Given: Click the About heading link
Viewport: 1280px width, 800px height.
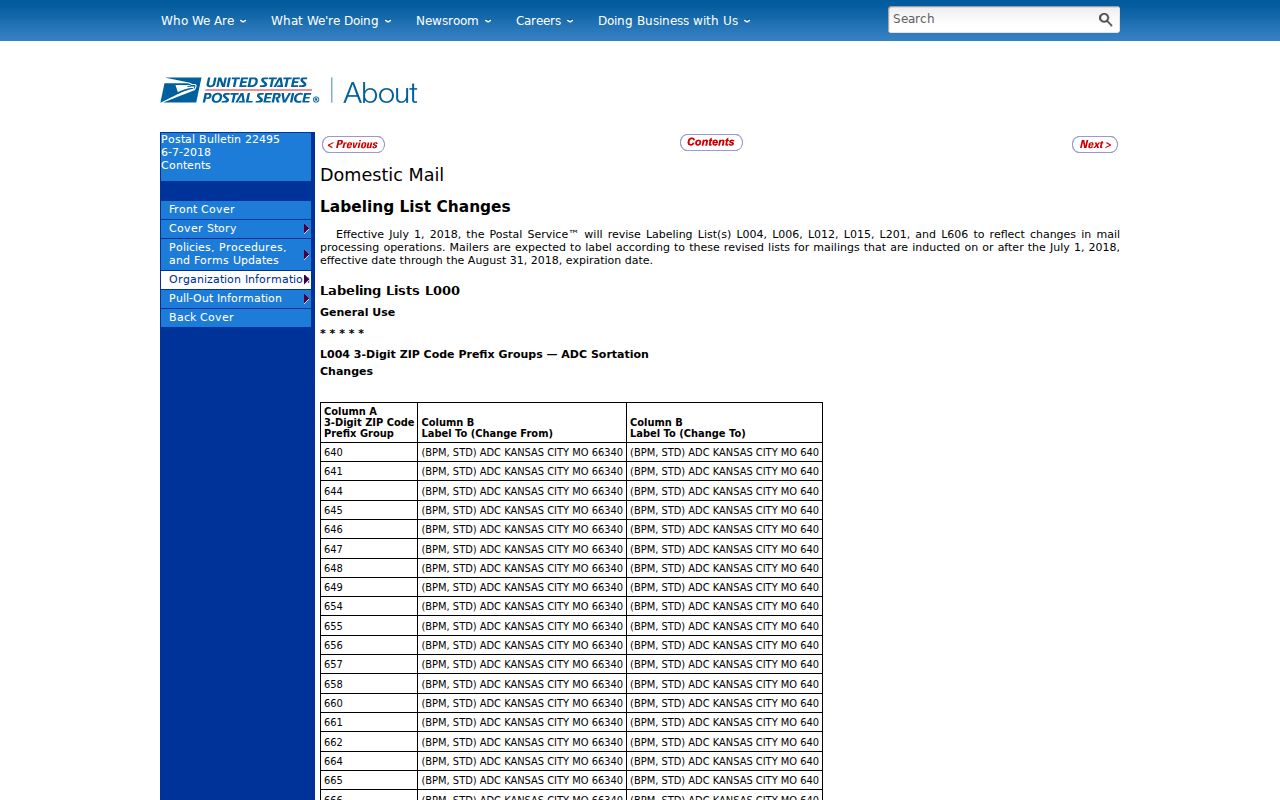Looking at the screenshot, I should pyautogui.click(x=380, y=93).
